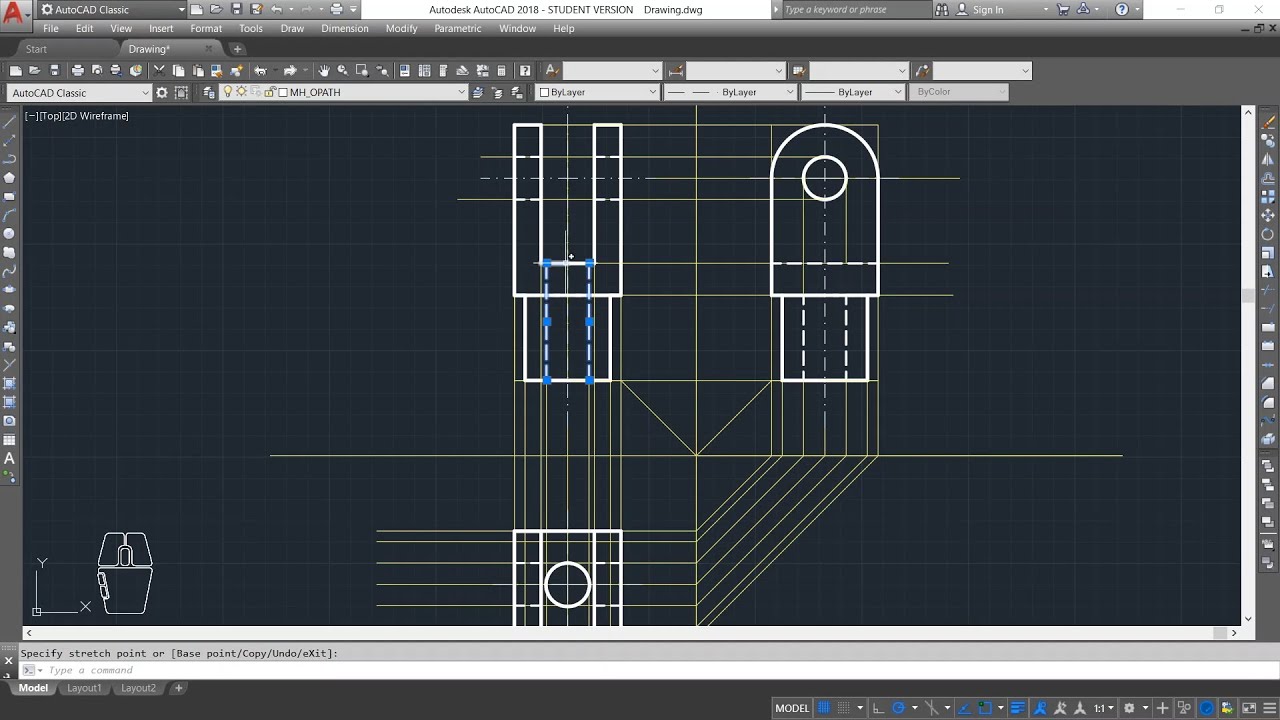Toggle Ortho mode in status bar
The image size is (1280, 720).
click(878, 708)
